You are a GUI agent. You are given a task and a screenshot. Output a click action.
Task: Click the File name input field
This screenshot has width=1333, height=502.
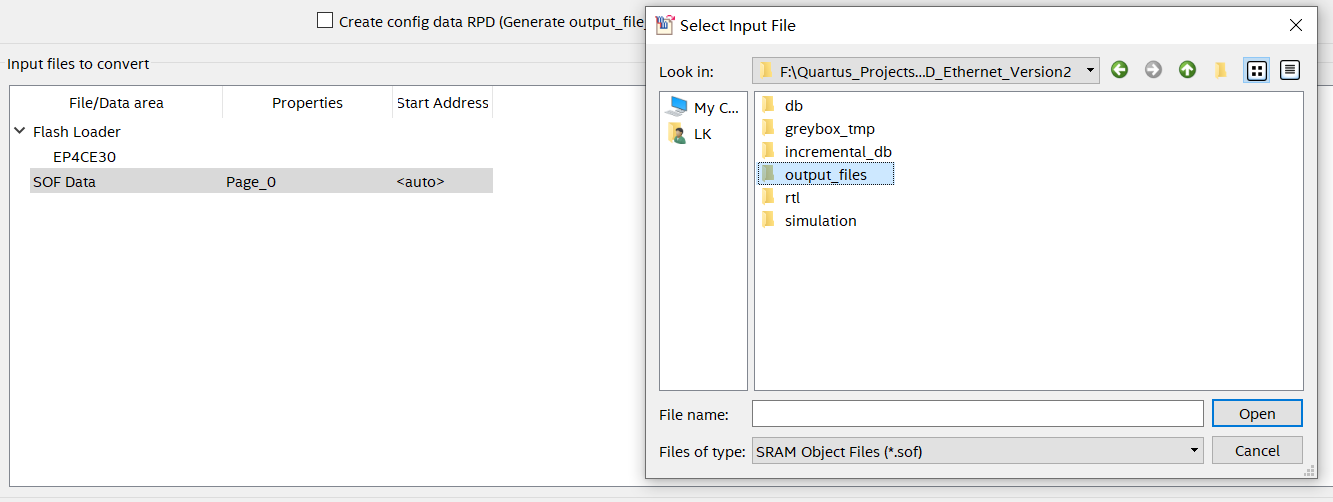977,414
